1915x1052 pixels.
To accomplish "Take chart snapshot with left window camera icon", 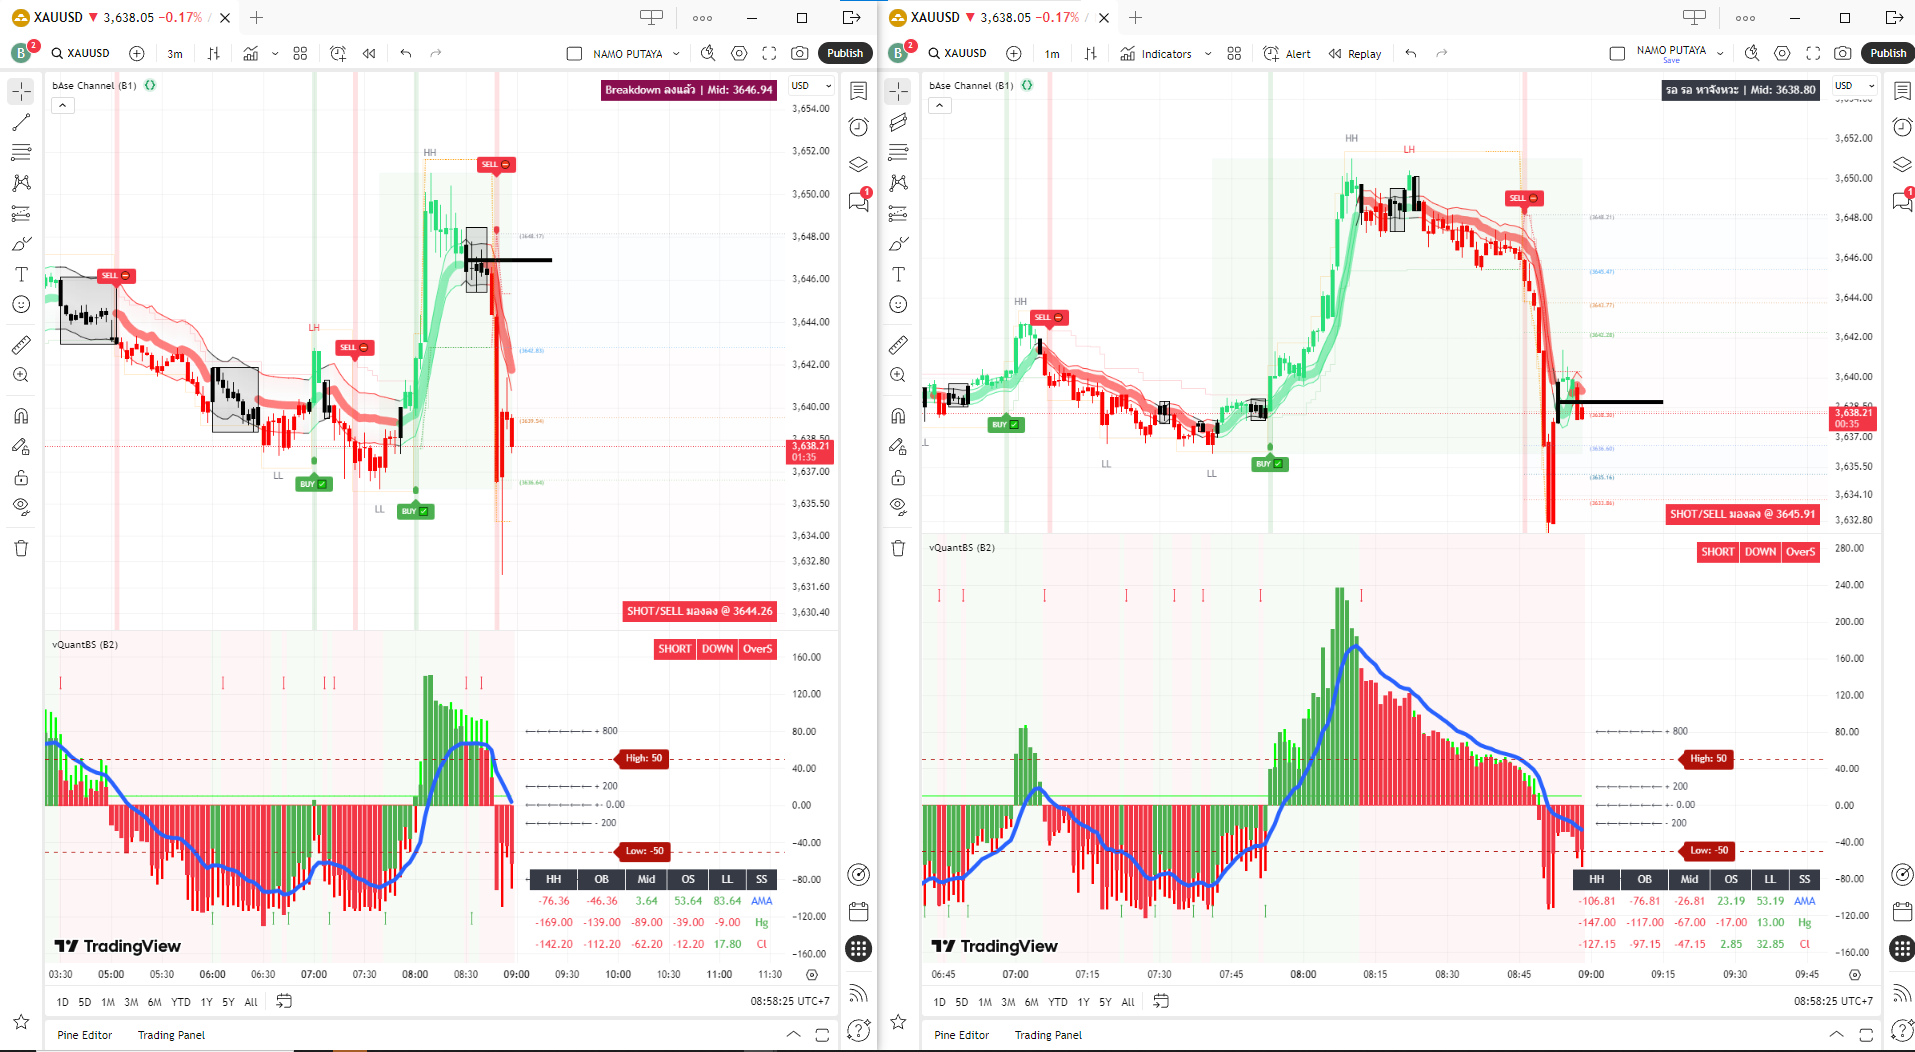I will [799, 54].
